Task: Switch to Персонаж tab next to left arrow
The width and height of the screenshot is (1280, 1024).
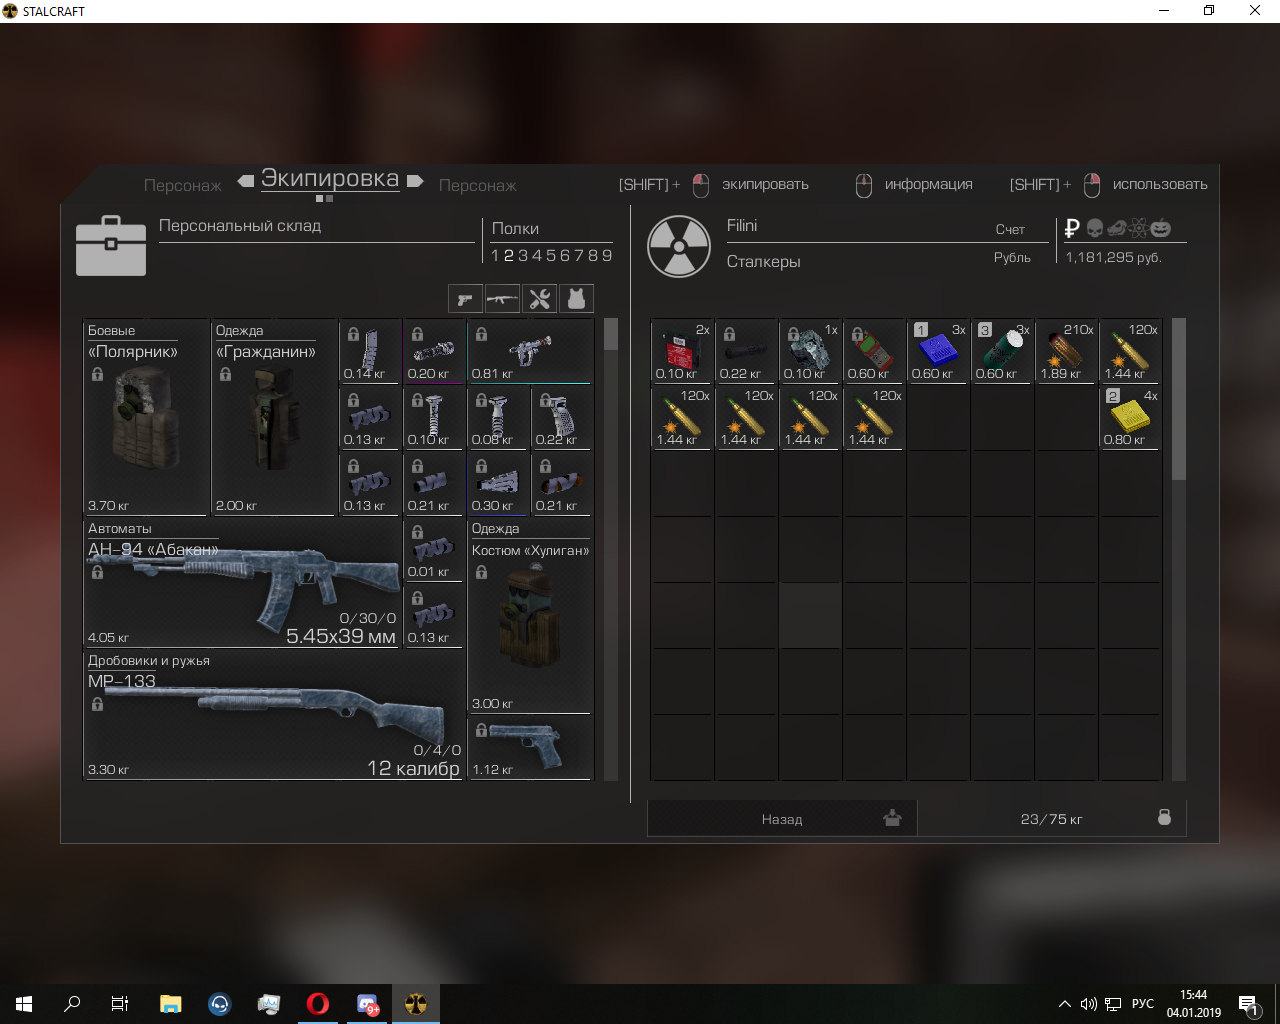Action: (183, 185)
